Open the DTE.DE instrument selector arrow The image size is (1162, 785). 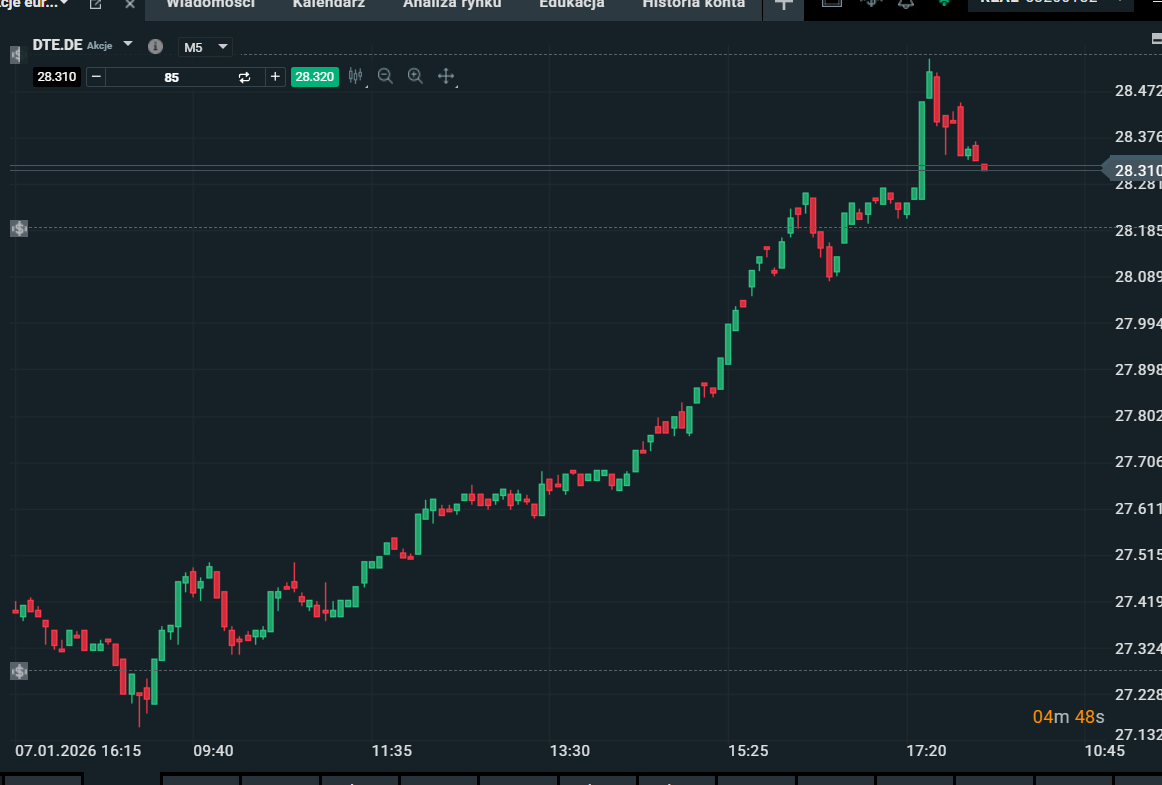click(x=127, y=45)
